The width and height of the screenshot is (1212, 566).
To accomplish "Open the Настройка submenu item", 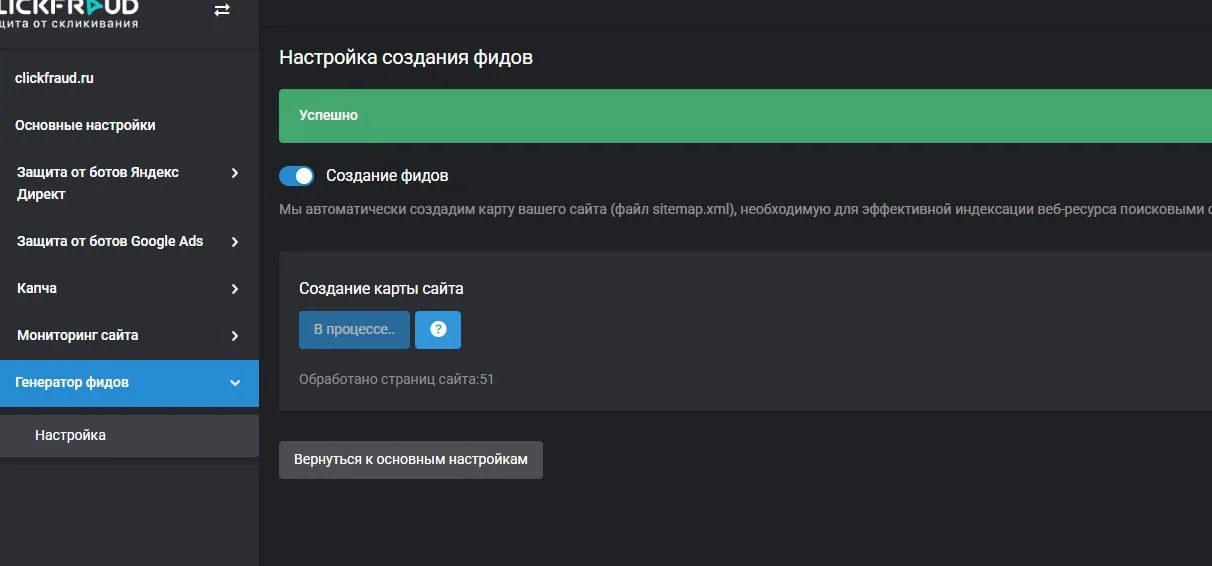I will coord(70,435).
